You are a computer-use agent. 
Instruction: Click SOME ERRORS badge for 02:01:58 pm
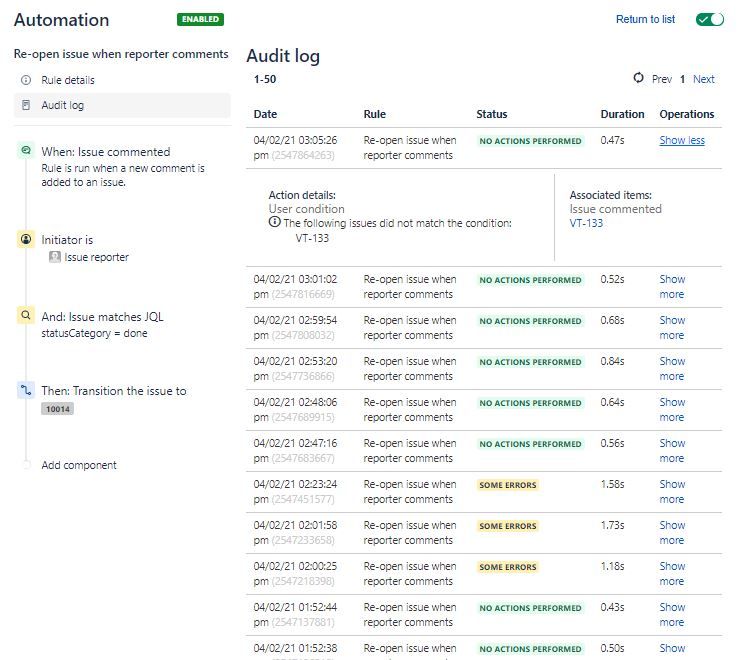(508, 526)
